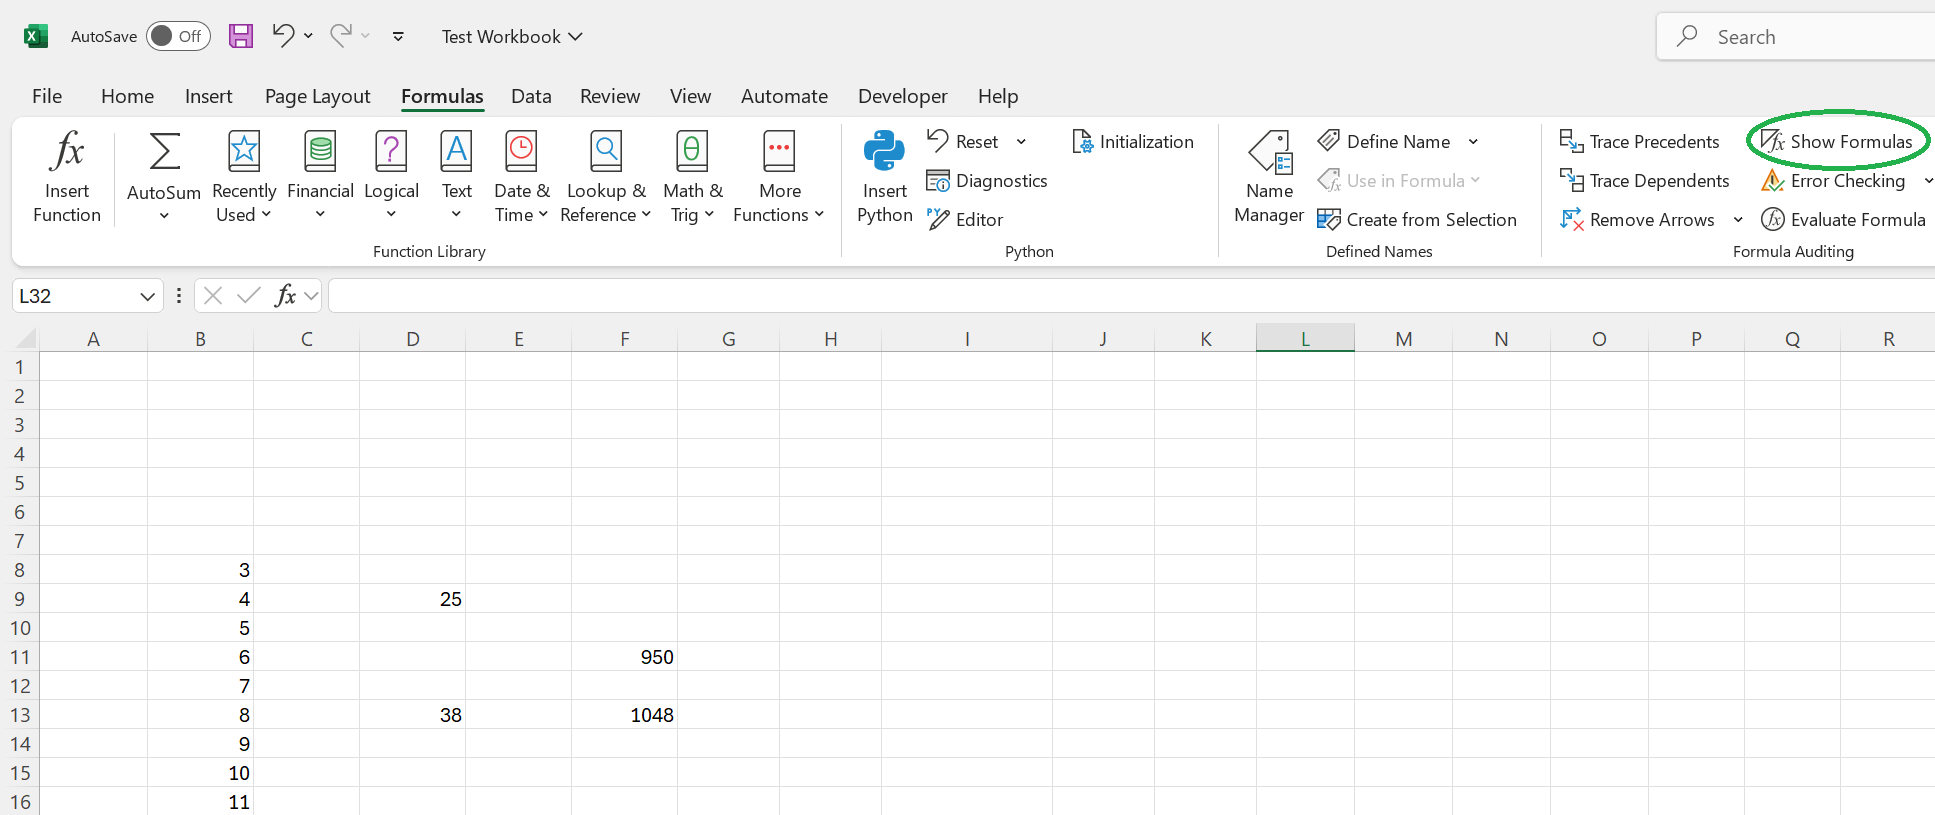Click the Insert Function fx icon
This screenshot has height=815, width=1935.
67,151
